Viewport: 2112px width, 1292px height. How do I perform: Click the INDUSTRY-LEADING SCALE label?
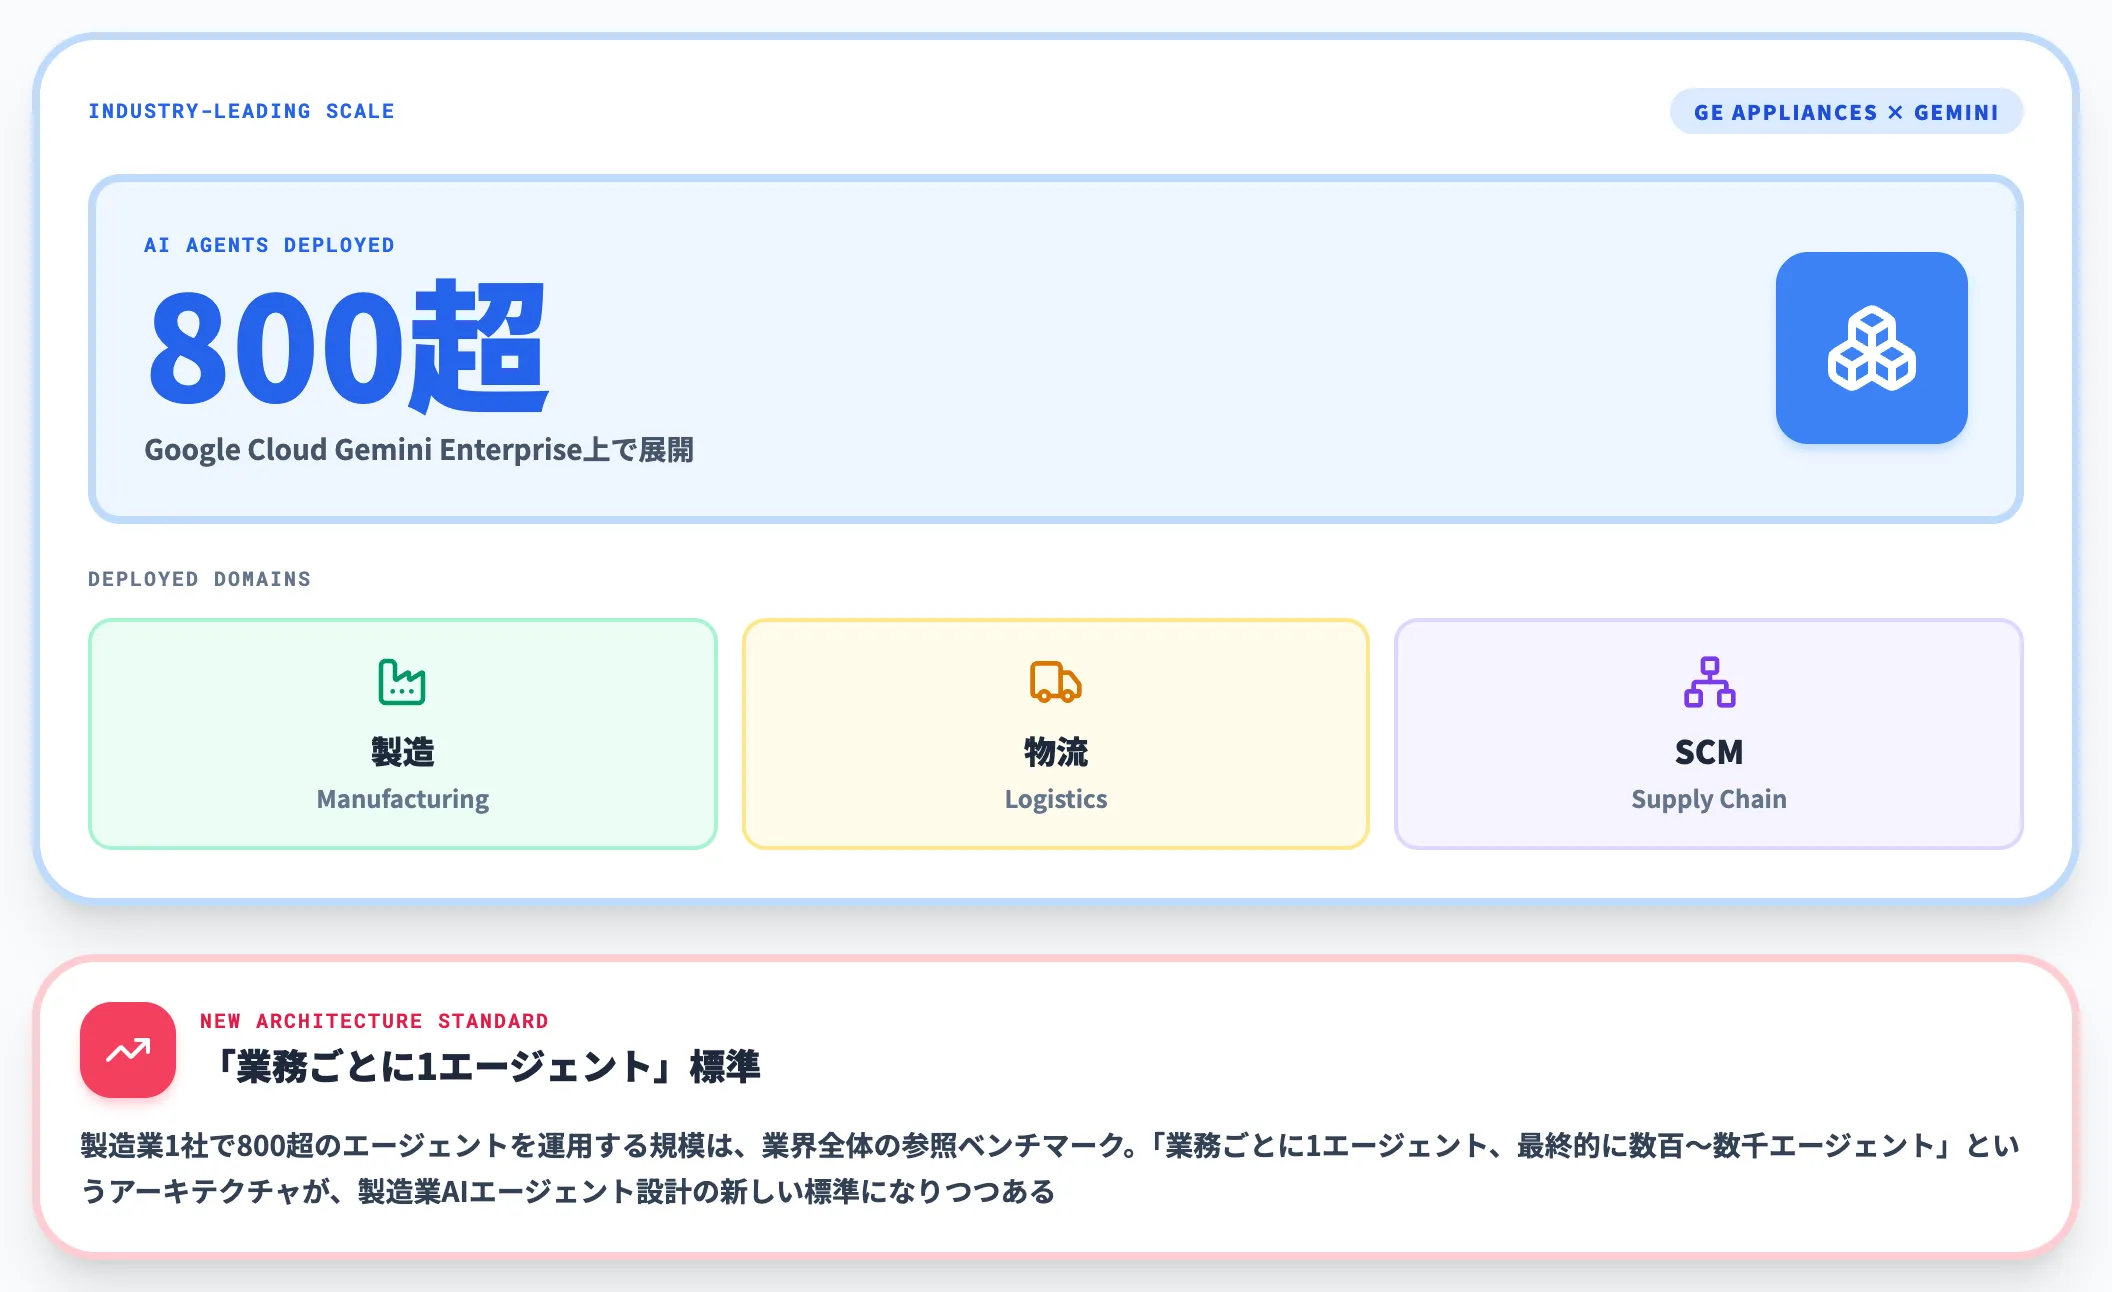241,111
